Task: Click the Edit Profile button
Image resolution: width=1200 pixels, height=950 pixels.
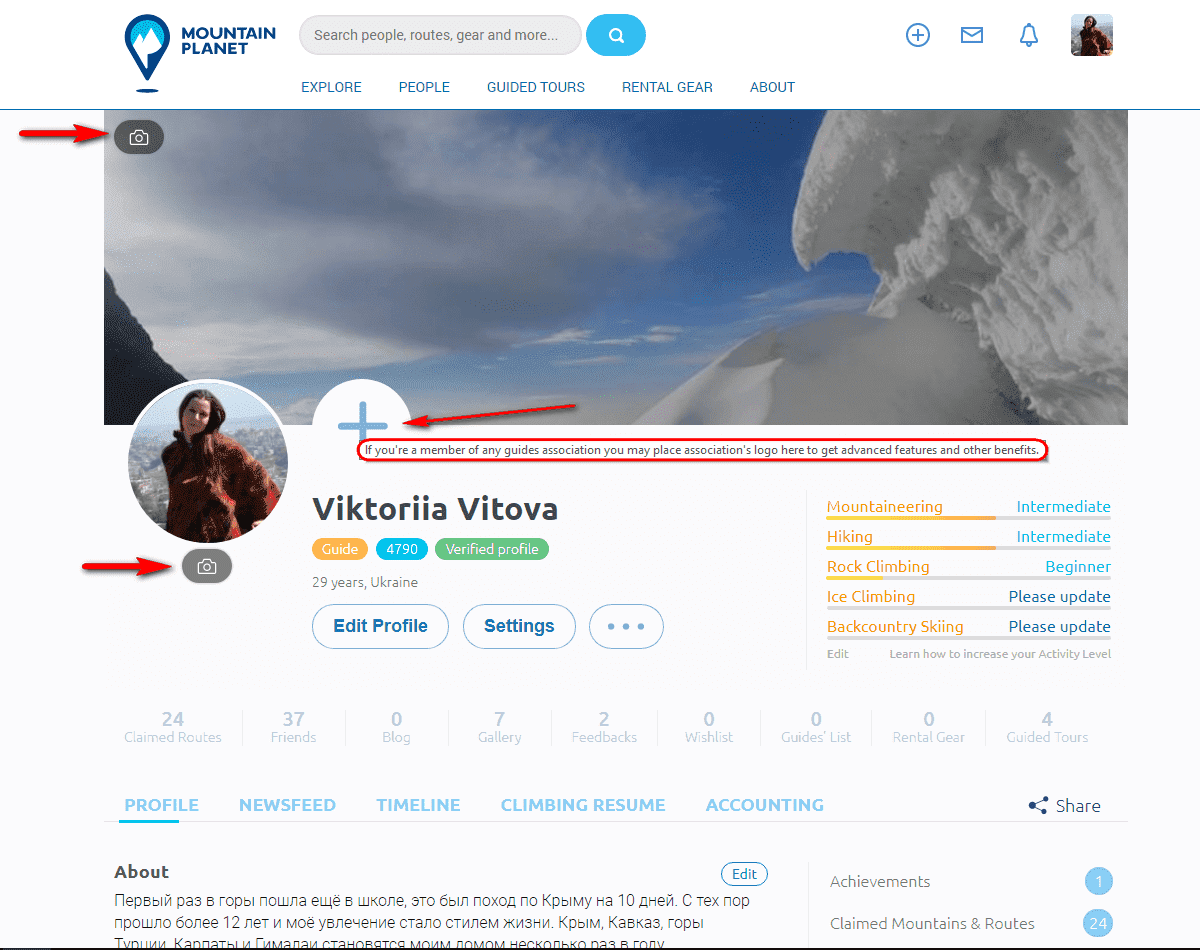Action: 380,626
